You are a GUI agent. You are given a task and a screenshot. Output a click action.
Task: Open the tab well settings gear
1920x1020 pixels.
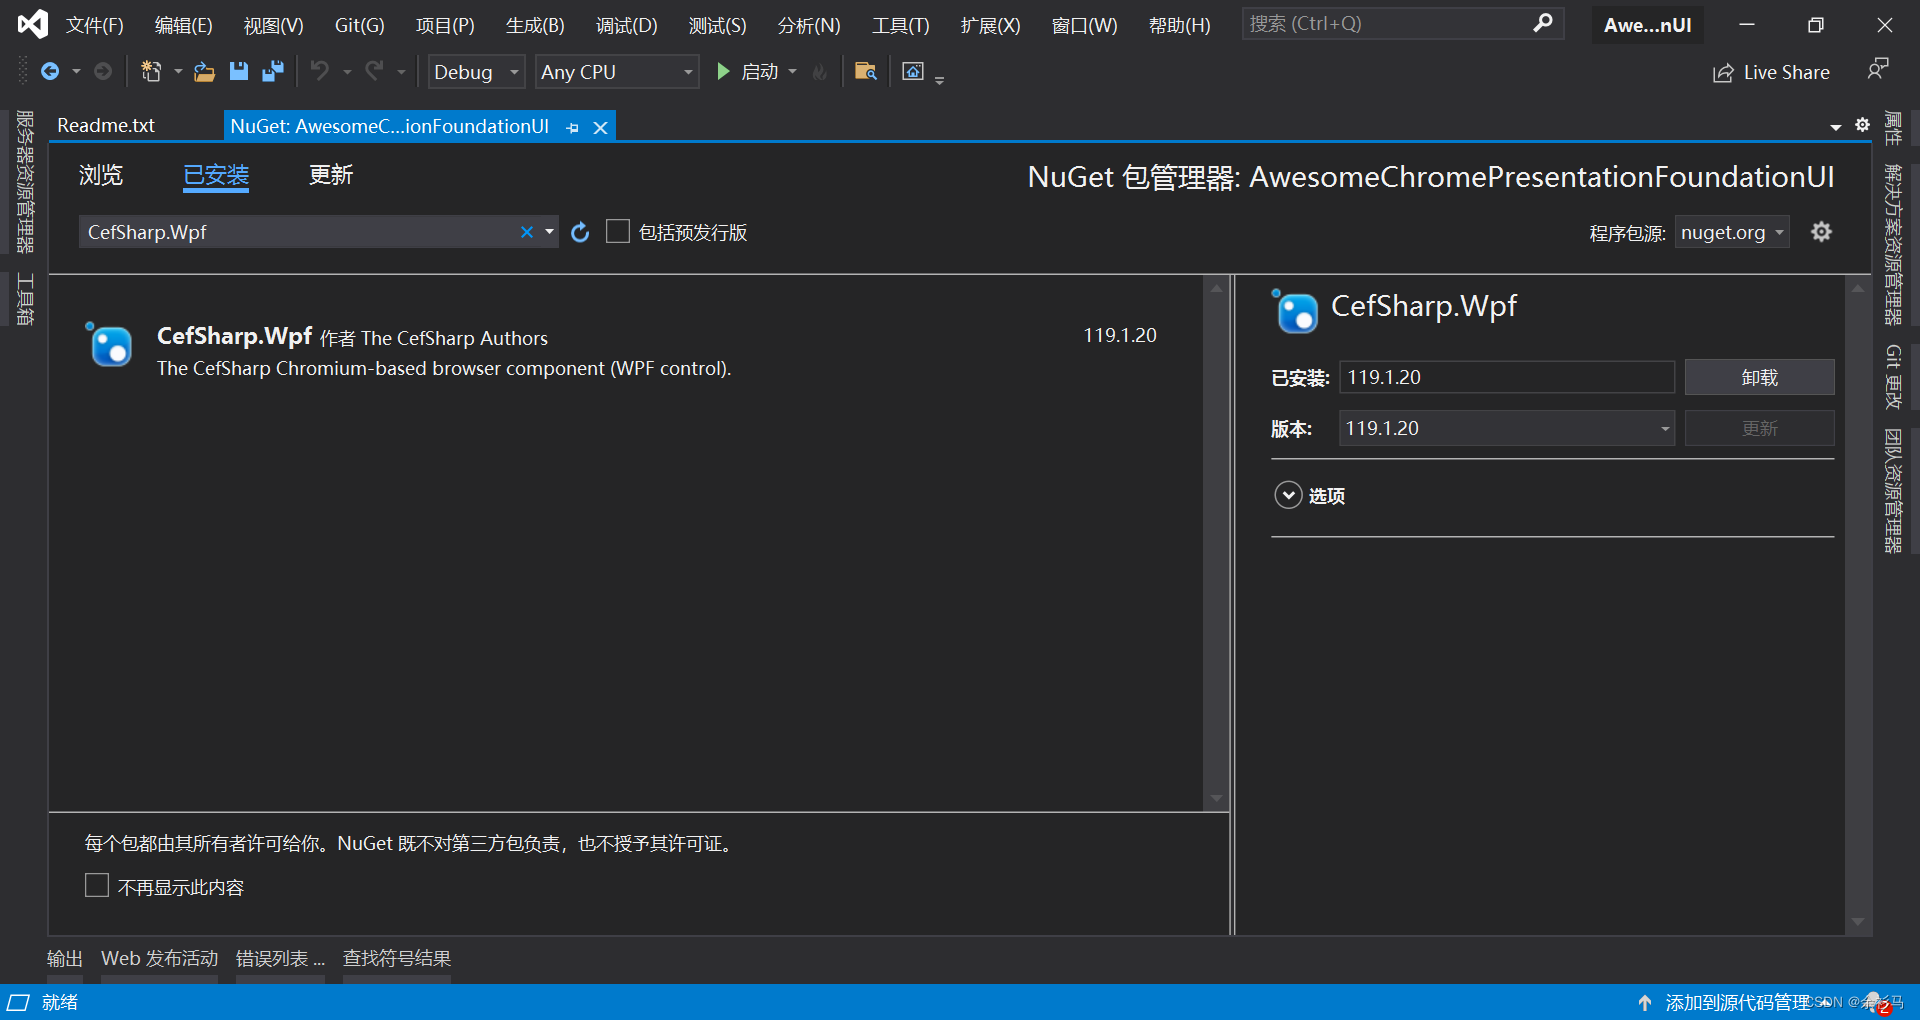pos(1862,125)
